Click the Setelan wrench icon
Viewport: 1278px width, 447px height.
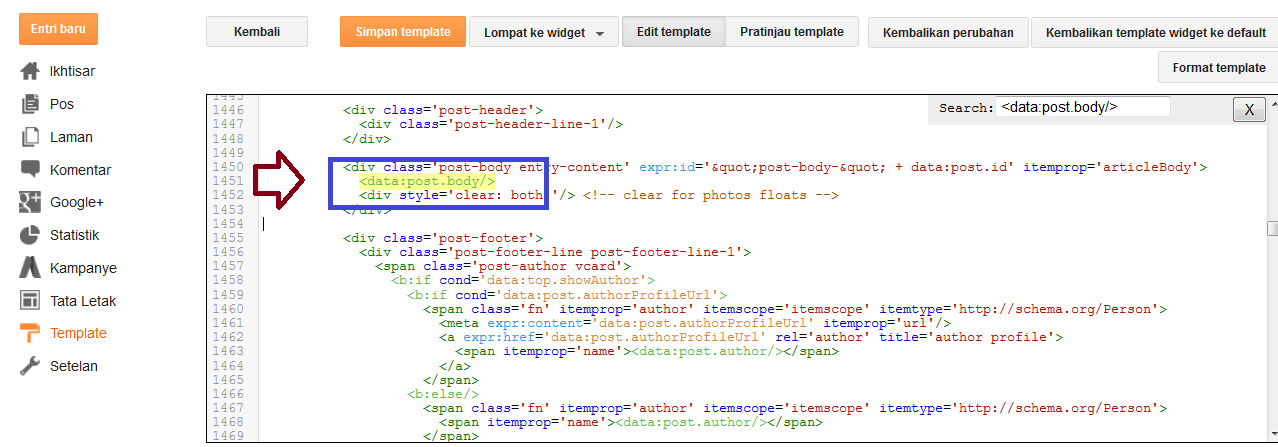tap(30, 366)
